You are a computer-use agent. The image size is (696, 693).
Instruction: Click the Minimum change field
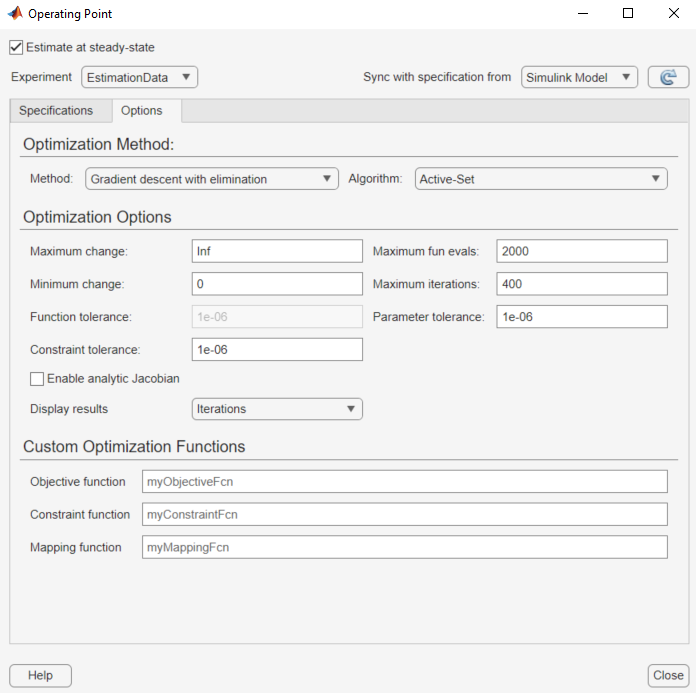coord(277,284)
